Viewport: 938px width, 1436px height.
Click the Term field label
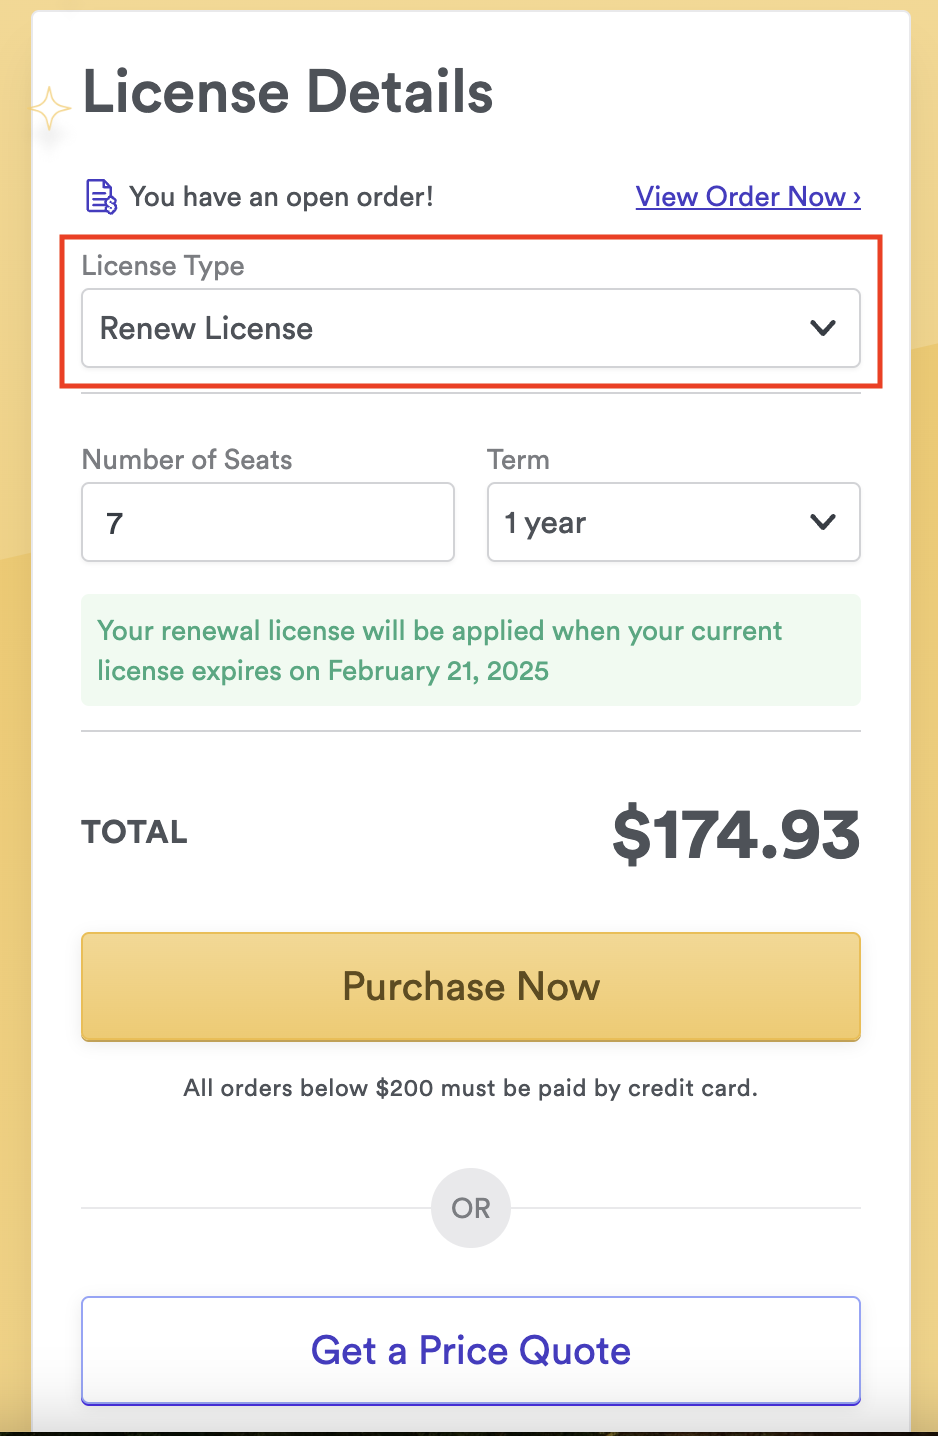(518, 460)
